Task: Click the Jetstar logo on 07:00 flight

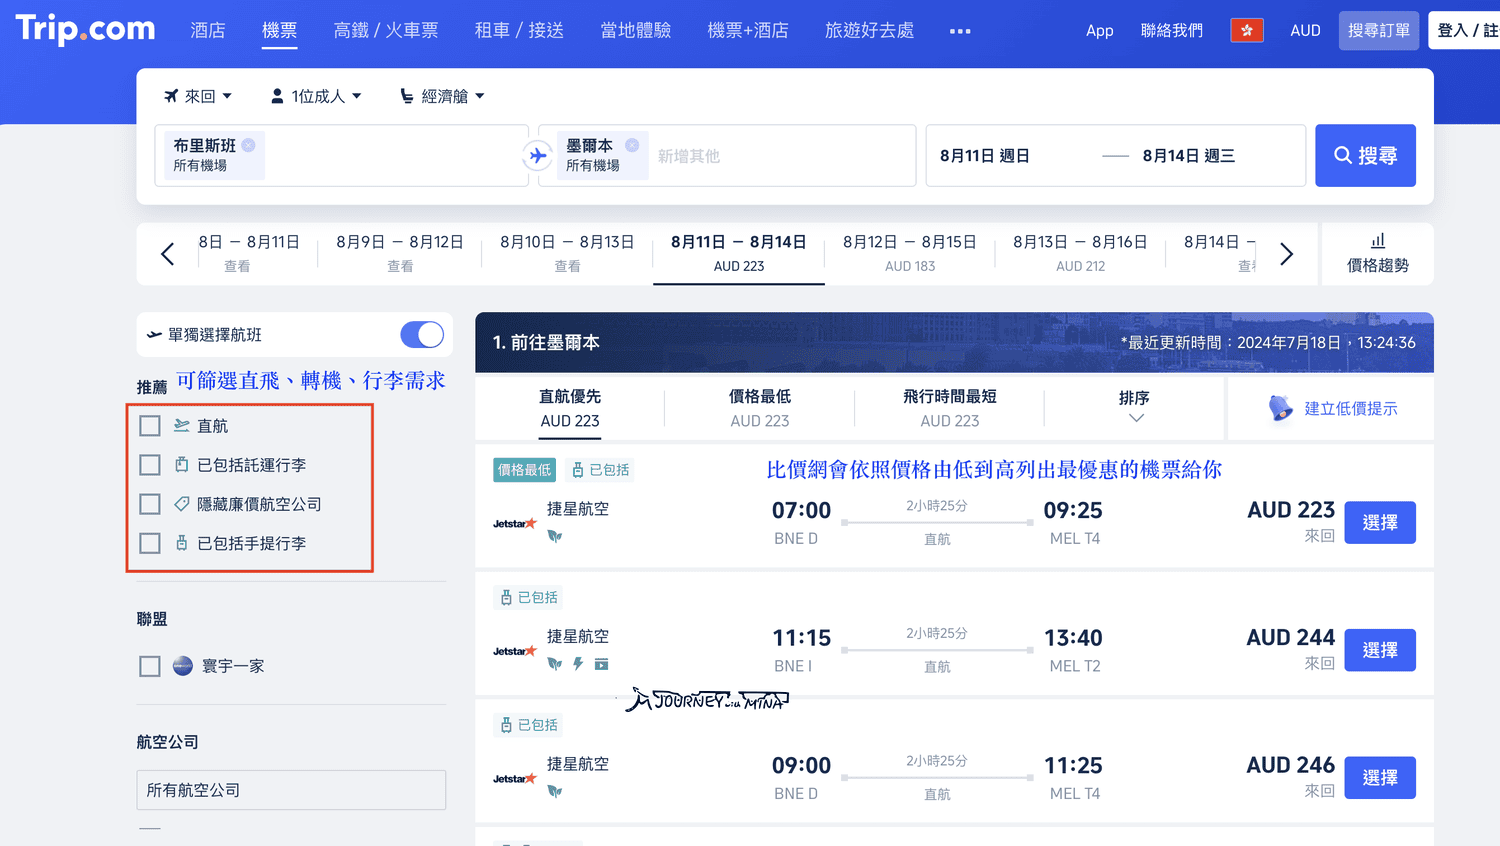Action: [x=515, y=523]
